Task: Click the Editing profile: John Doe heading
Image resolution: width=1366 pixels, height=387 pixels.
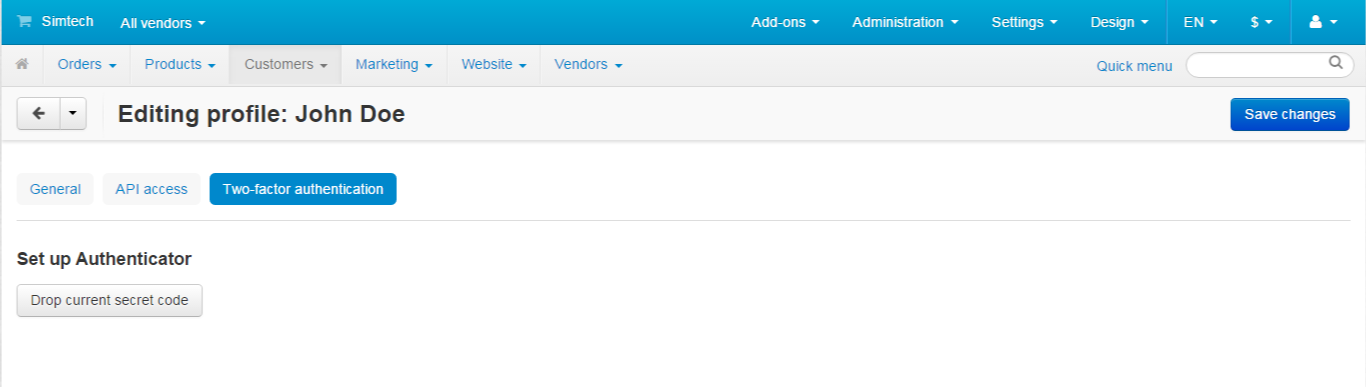Action: point(261,114)
